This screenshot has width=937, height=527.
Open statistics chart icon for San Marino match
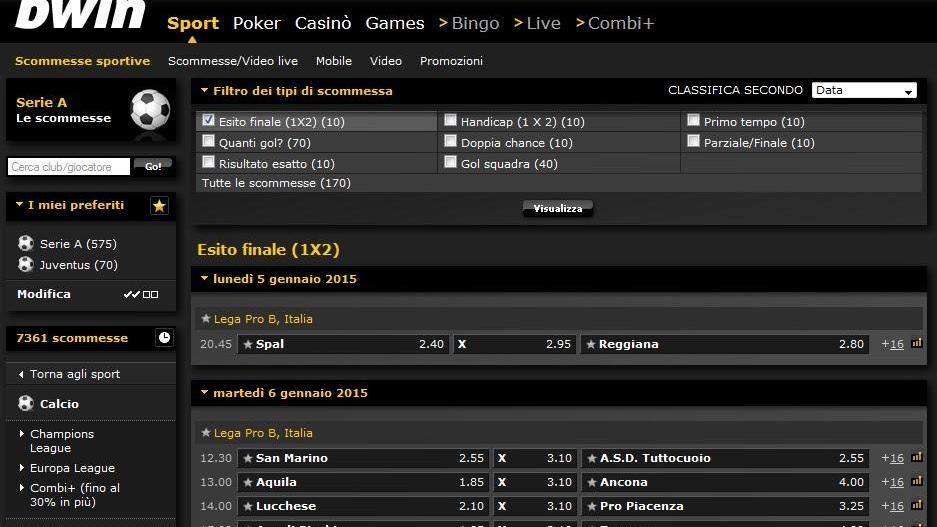click(917, 457)
